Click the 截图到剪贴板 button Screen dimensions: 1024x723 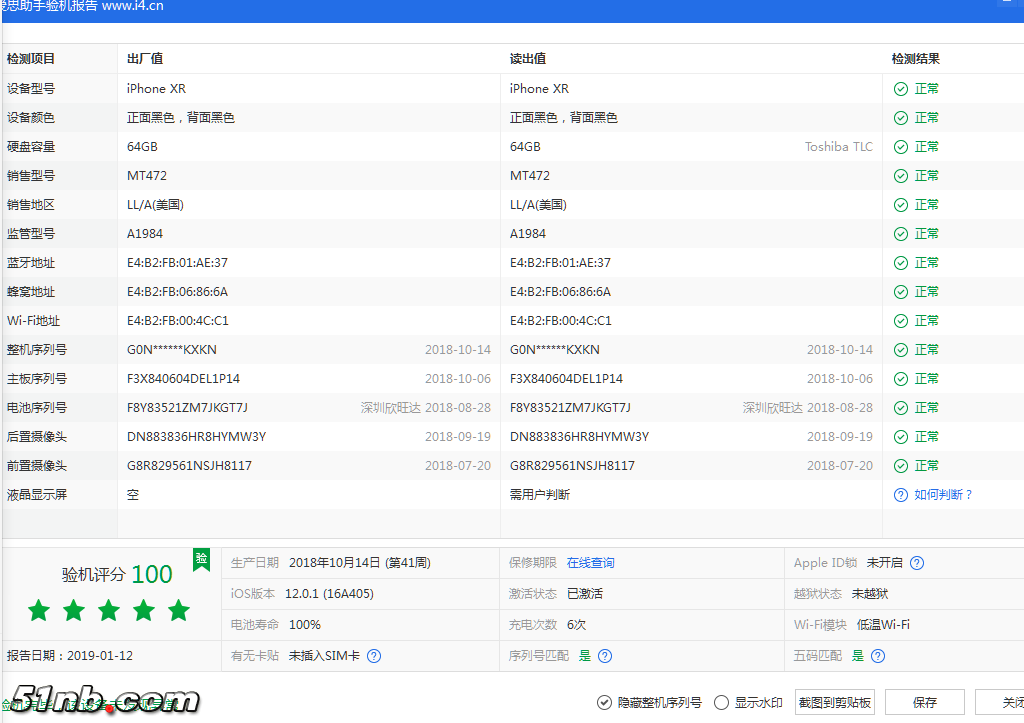tap(834, 702)
